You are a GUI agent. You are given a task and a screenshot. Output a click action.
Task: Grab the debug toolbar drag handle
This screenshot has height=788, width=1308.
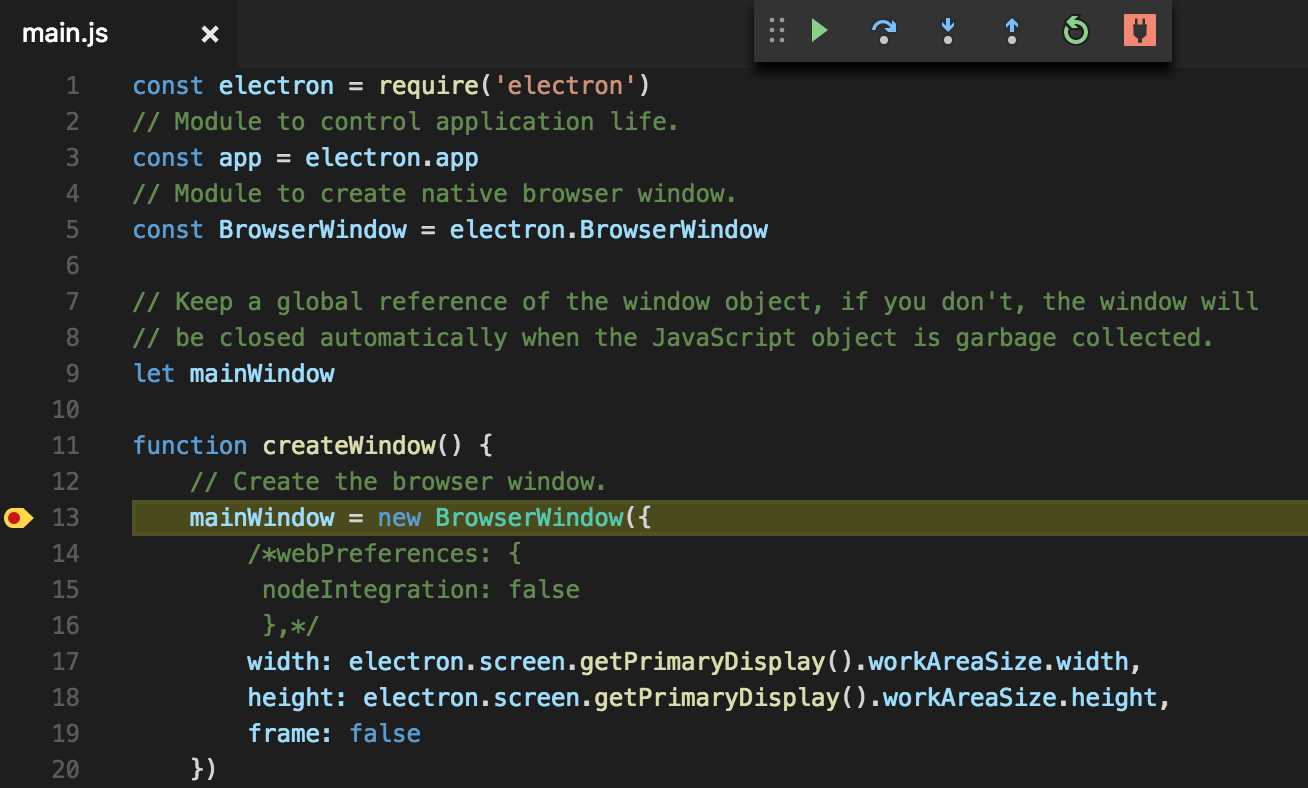[777, 32]
